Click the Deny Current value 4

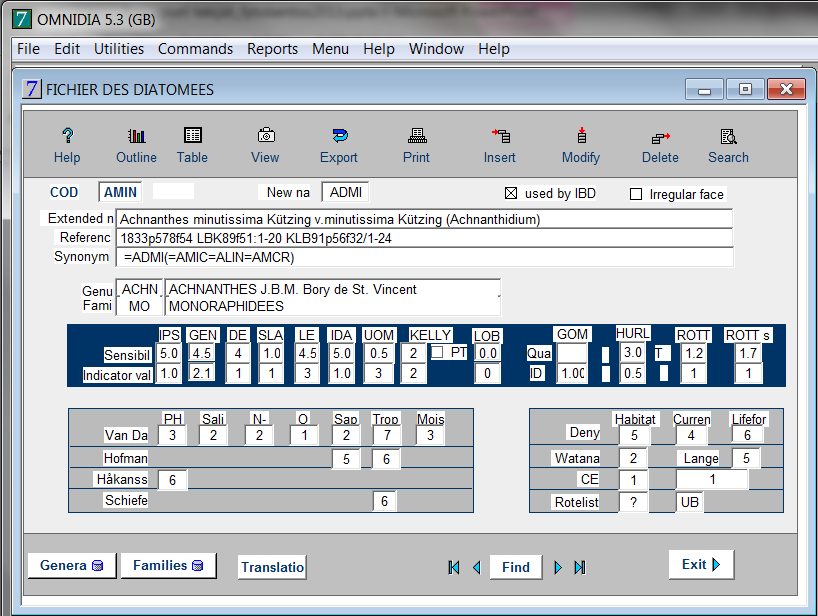click(691, 435)
